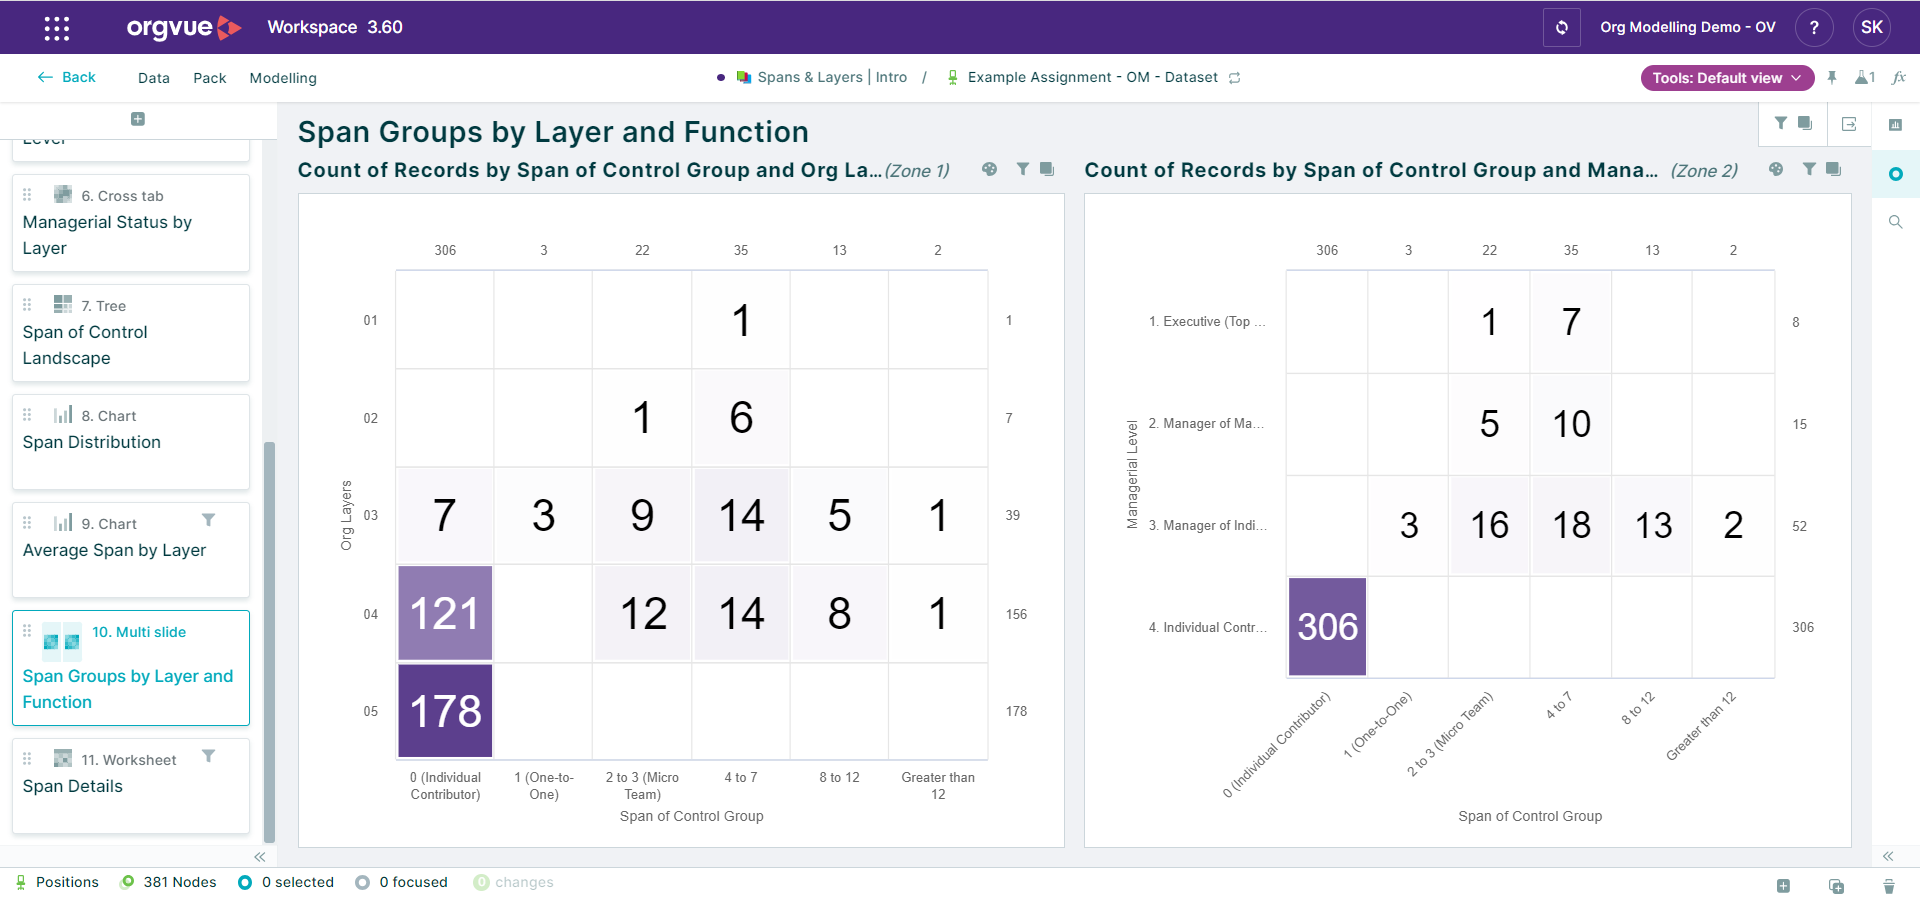Open the search magnifier in right sidebar
This screenshot has height=902, width=1920.
click(x=1895, y=222)
